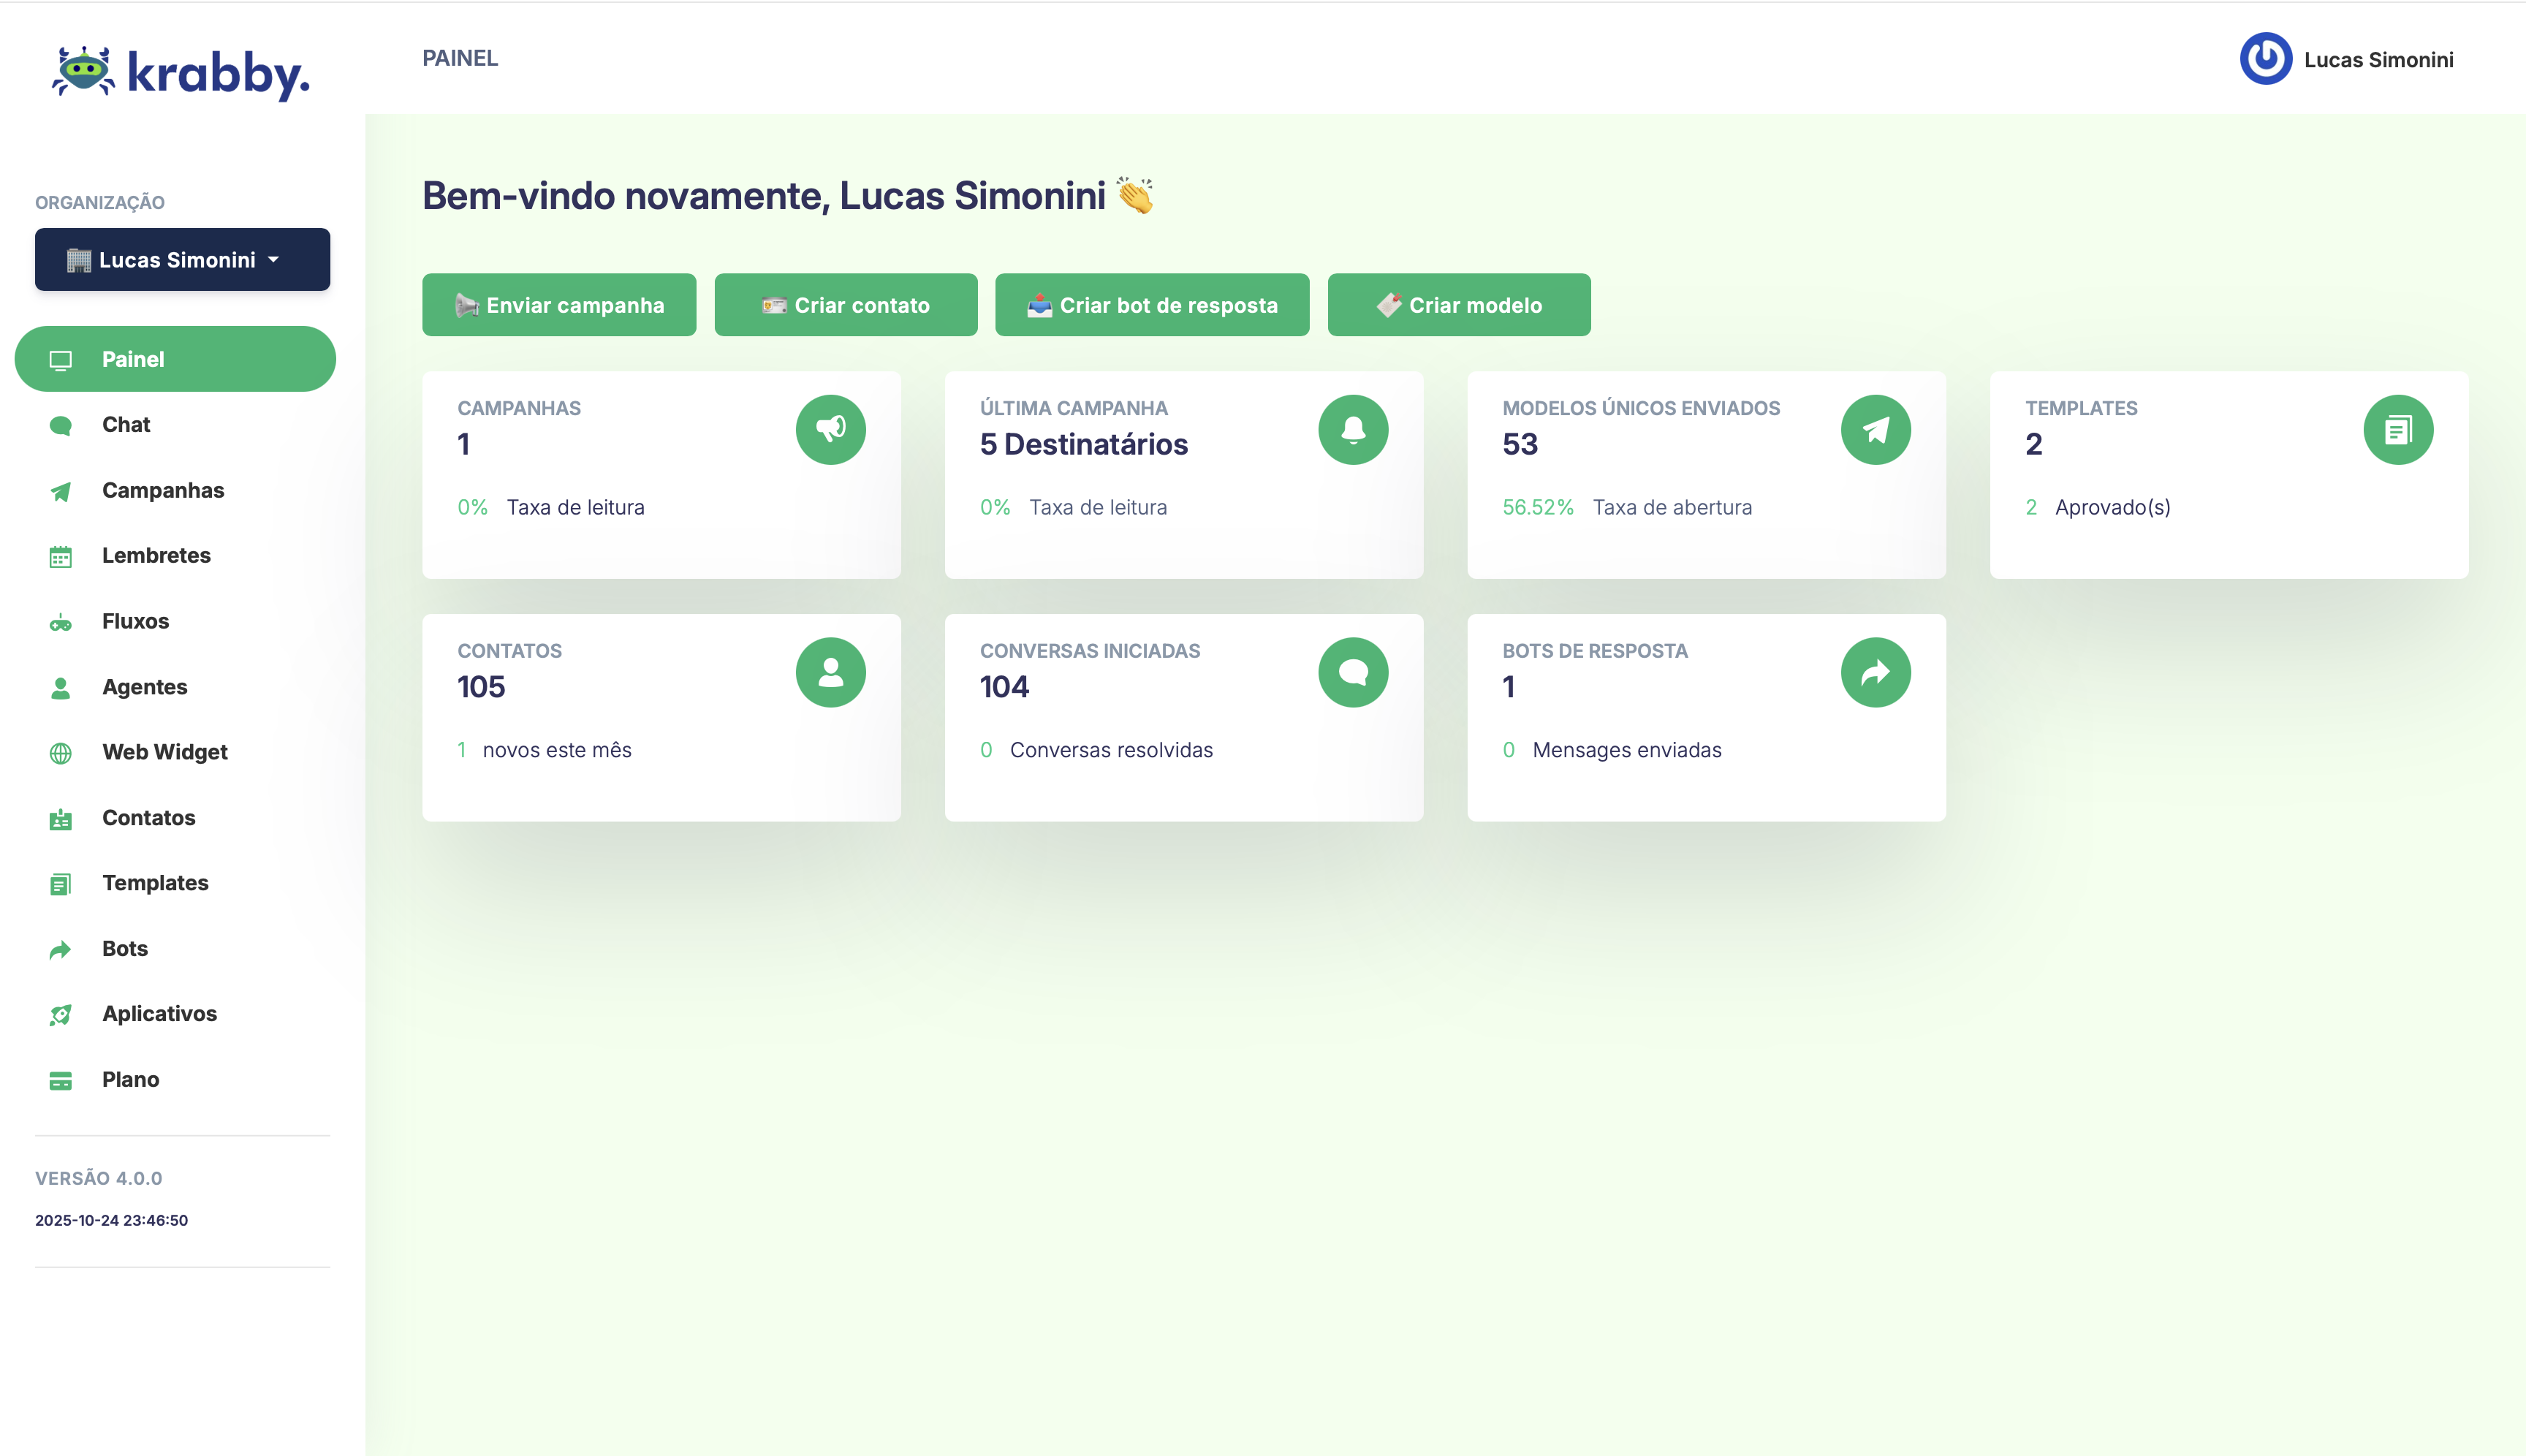Expand the Lucas Simonini organization dropdown
This screenshot has width=2526, height=1456.
click(x=182, y=260)
